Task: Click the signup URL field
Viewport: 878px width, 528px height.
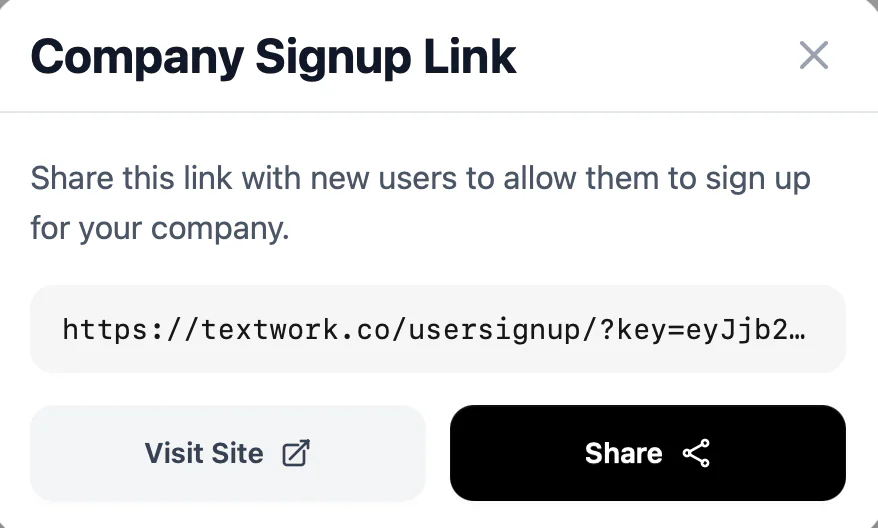Action: point(438,329)
